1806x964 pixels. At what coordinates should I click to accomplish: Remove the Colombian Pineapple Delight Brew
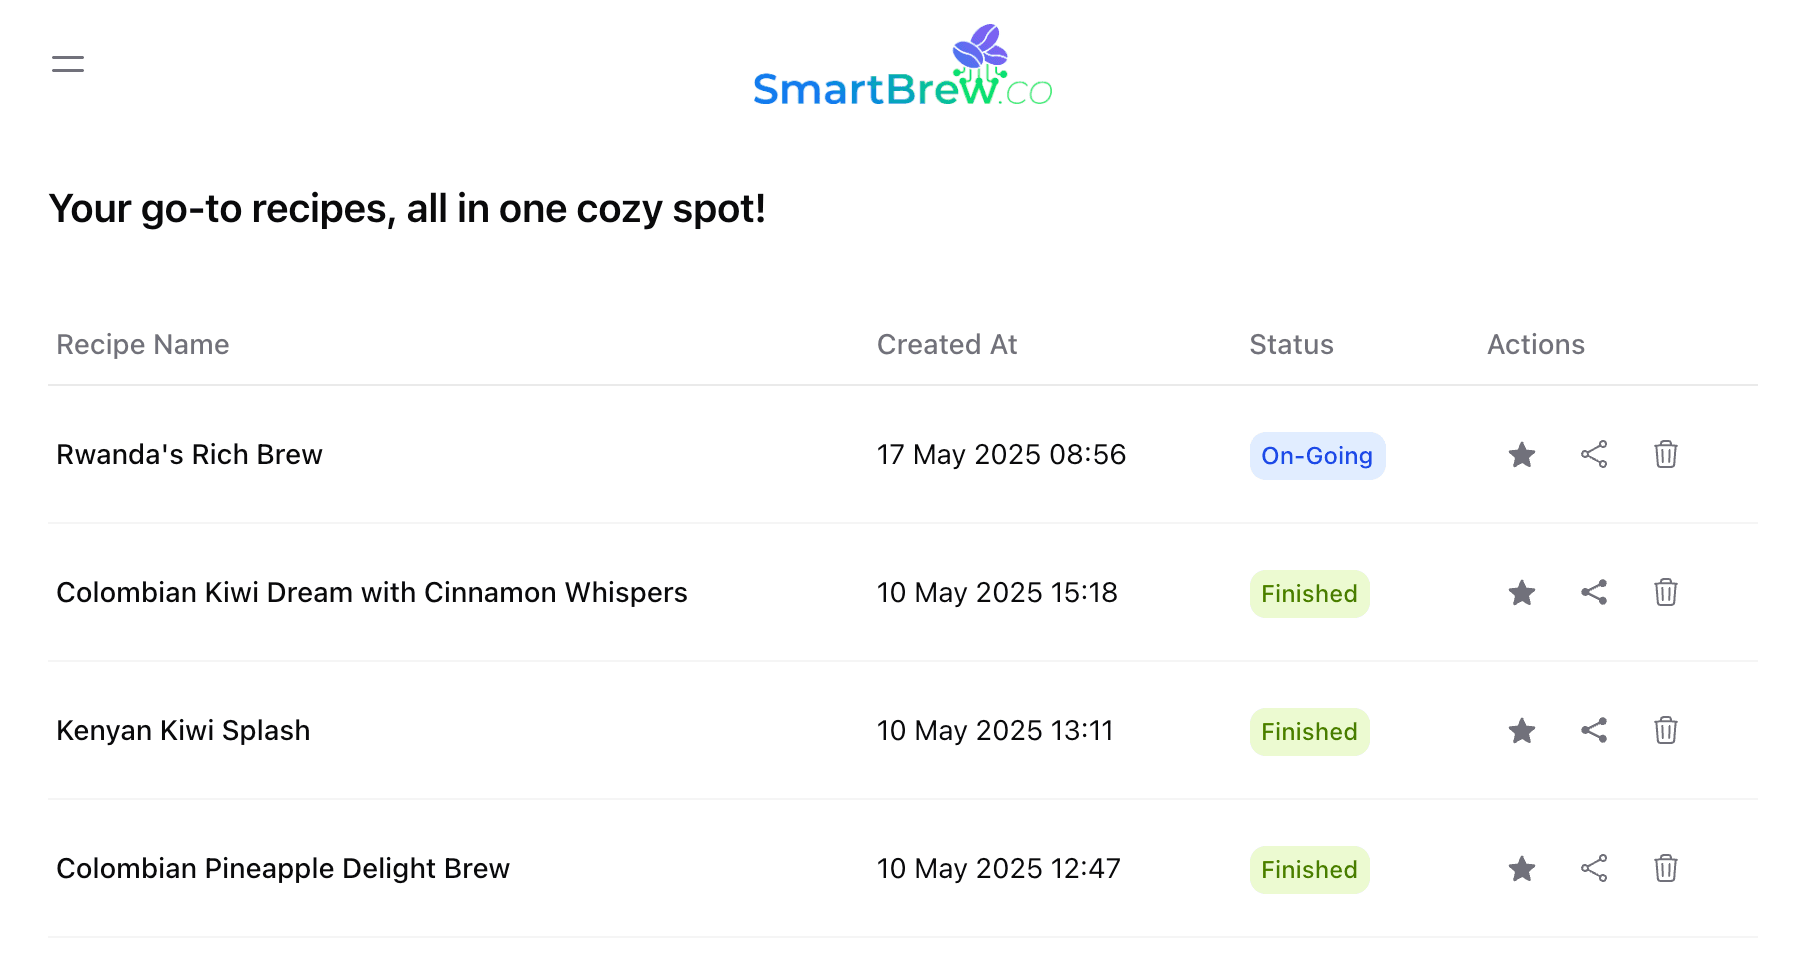[1665, 869]
